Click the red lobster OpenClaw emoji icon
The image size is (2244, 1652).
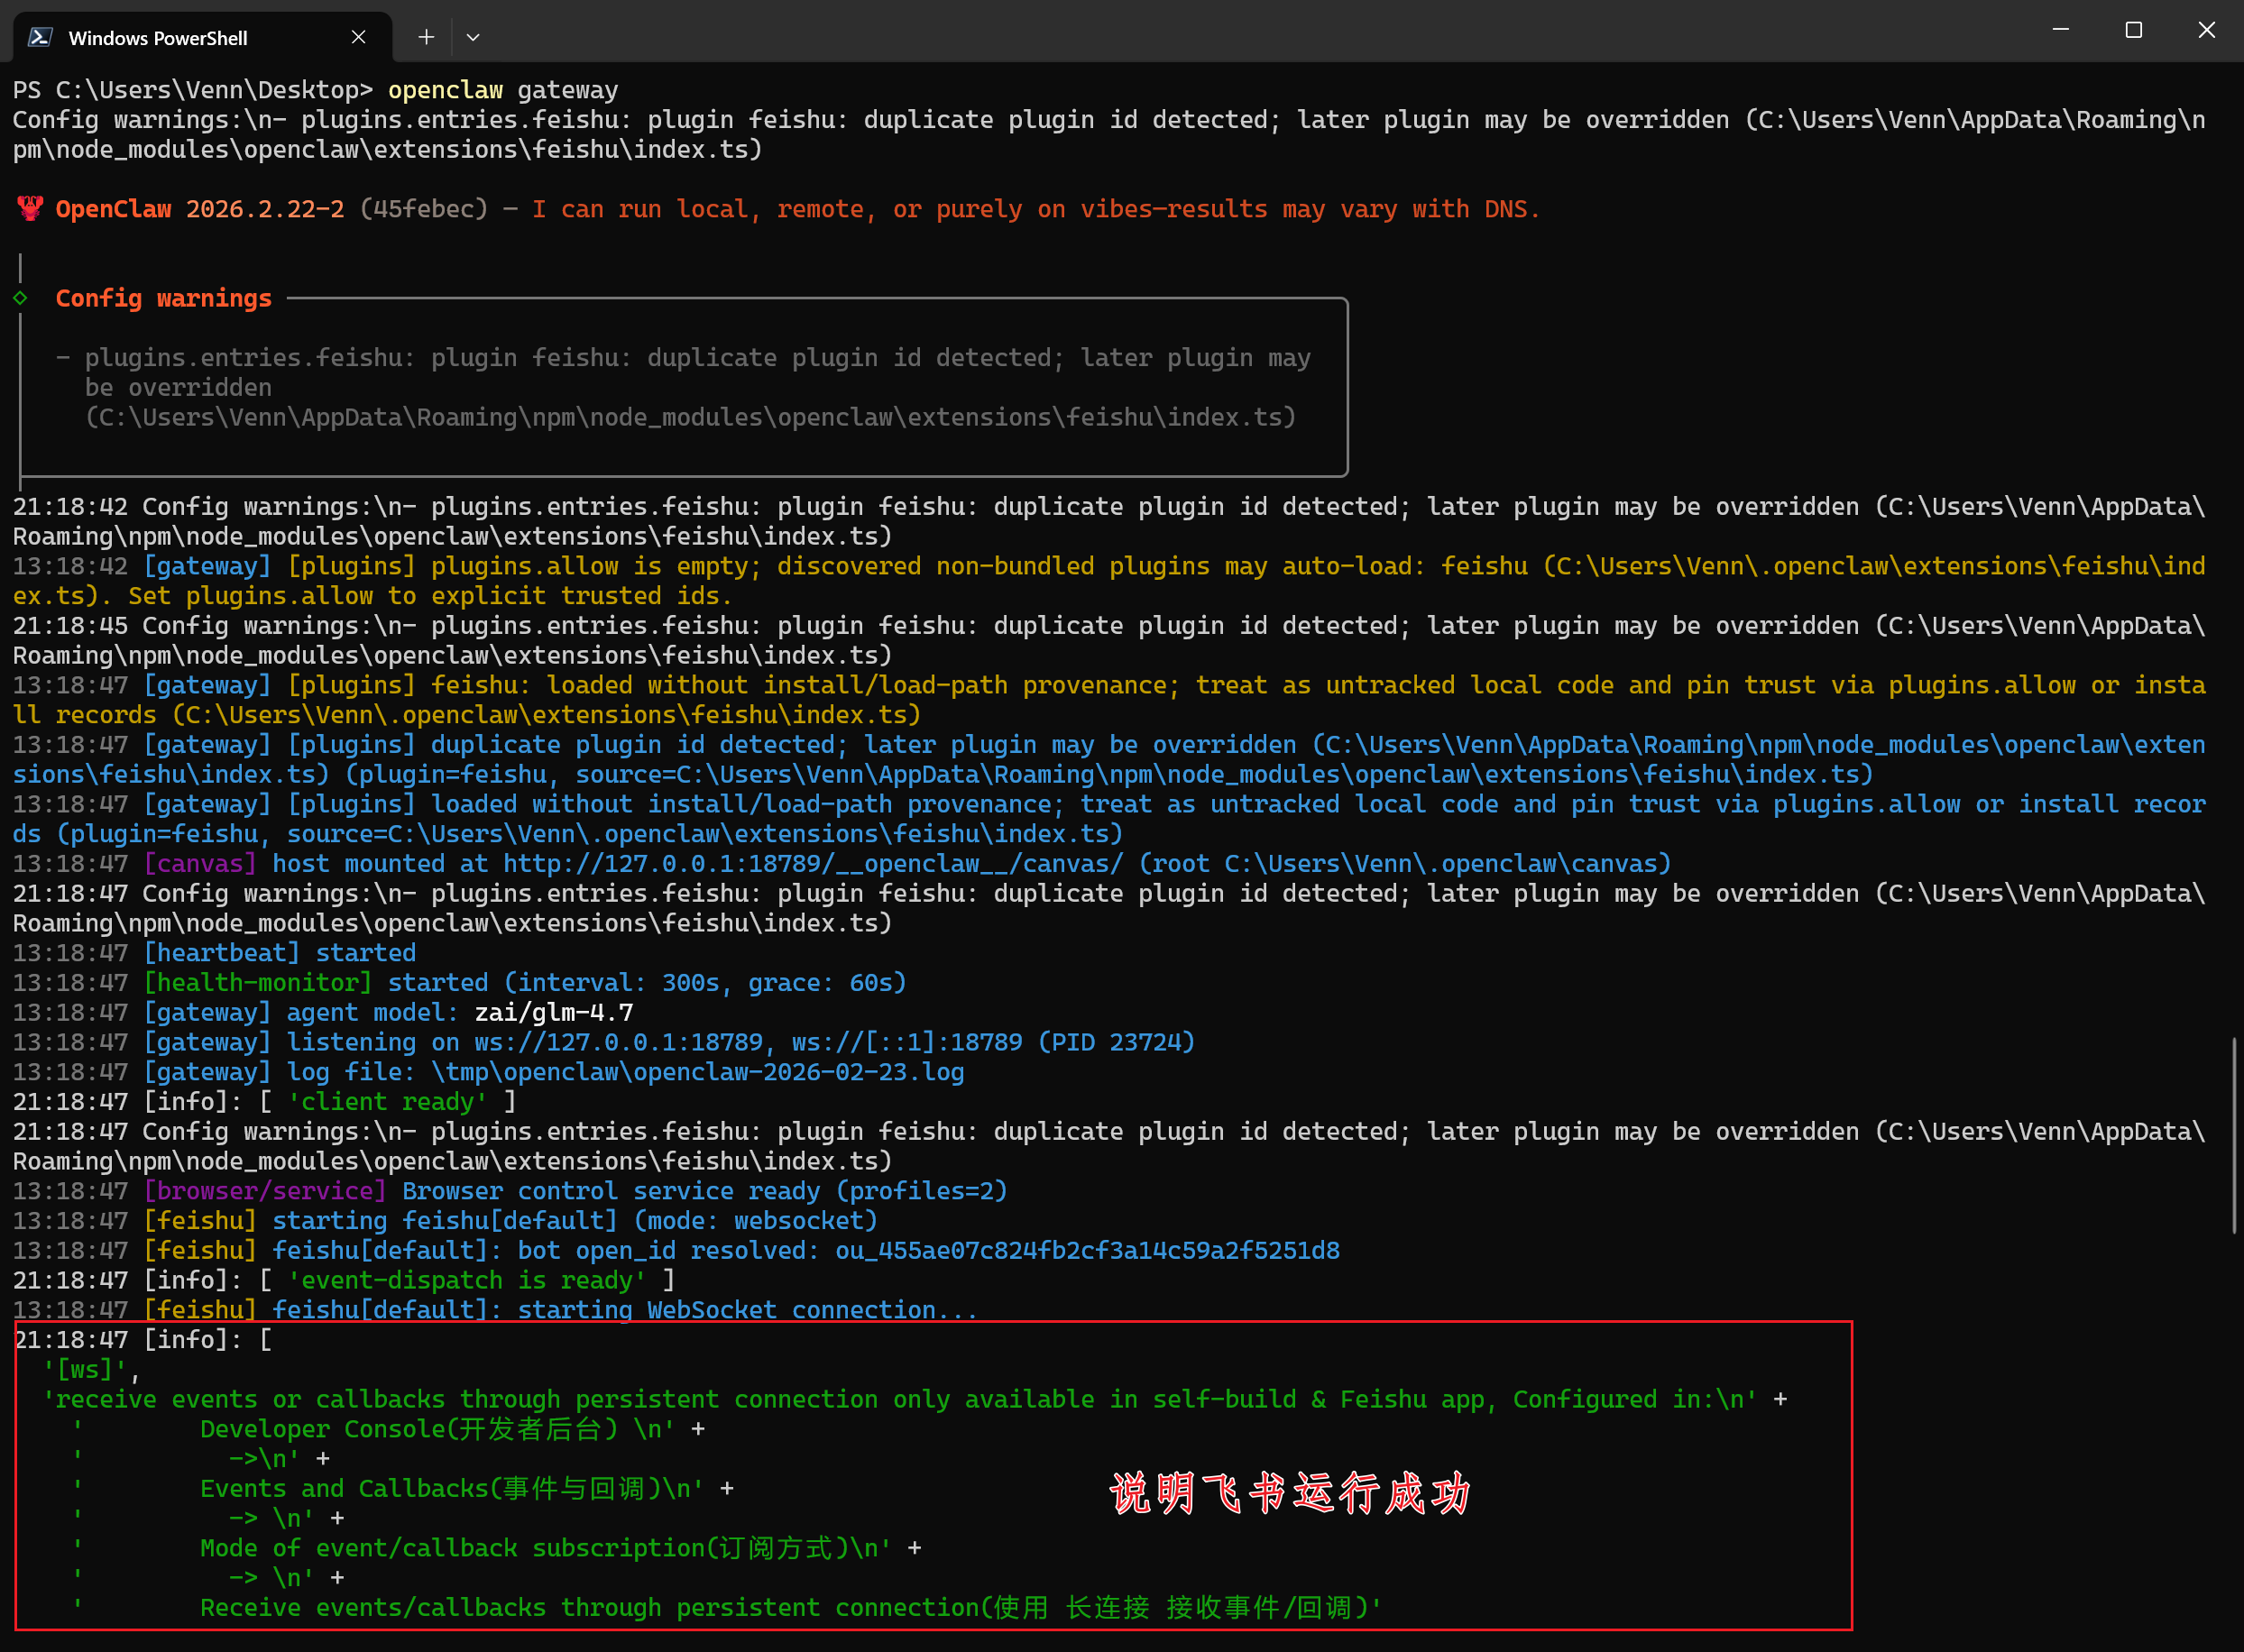point(30,209)
